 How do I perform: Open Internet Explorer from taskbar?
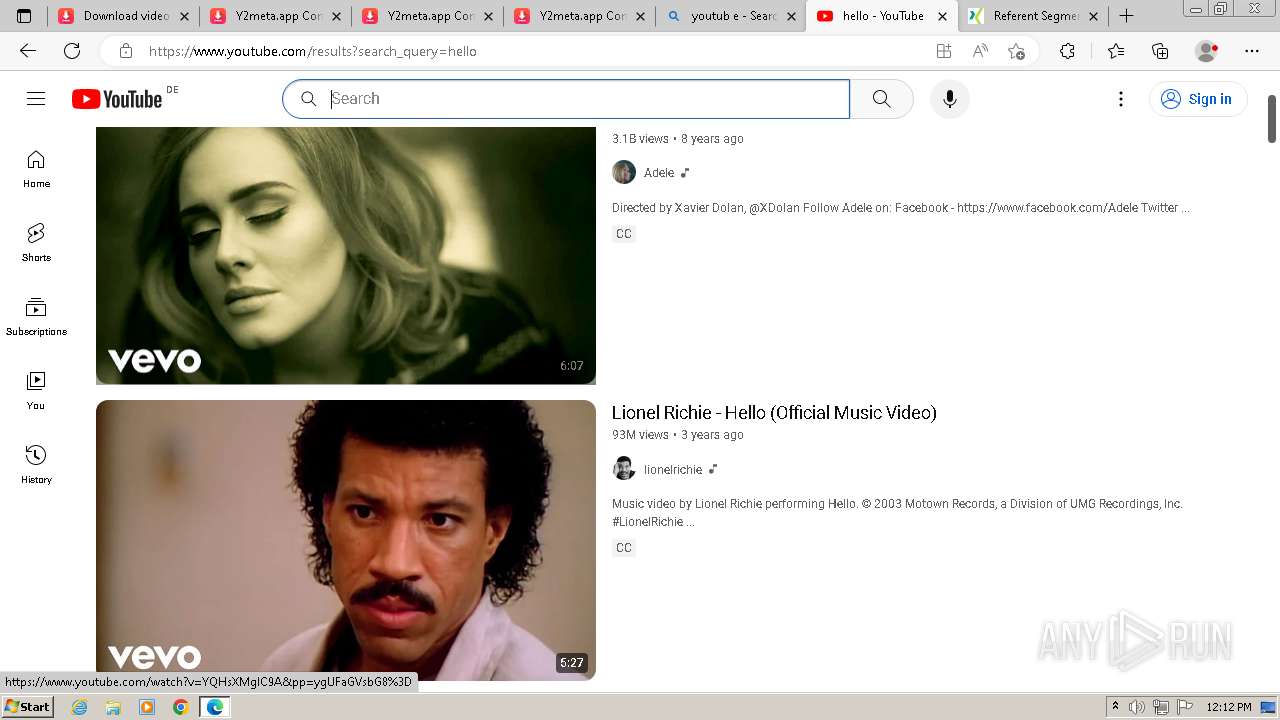pyautogui.click(x=80, y=707)
